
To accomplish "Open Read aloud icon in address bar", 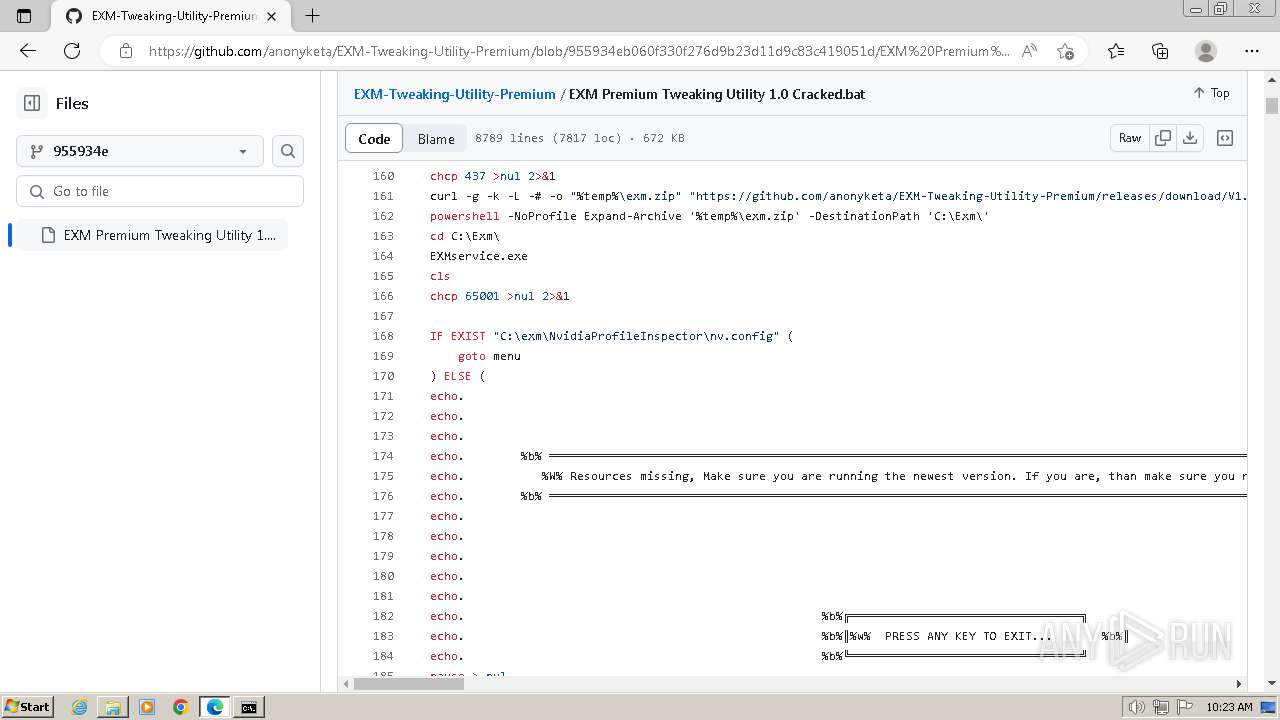I will pos(1029,51).
